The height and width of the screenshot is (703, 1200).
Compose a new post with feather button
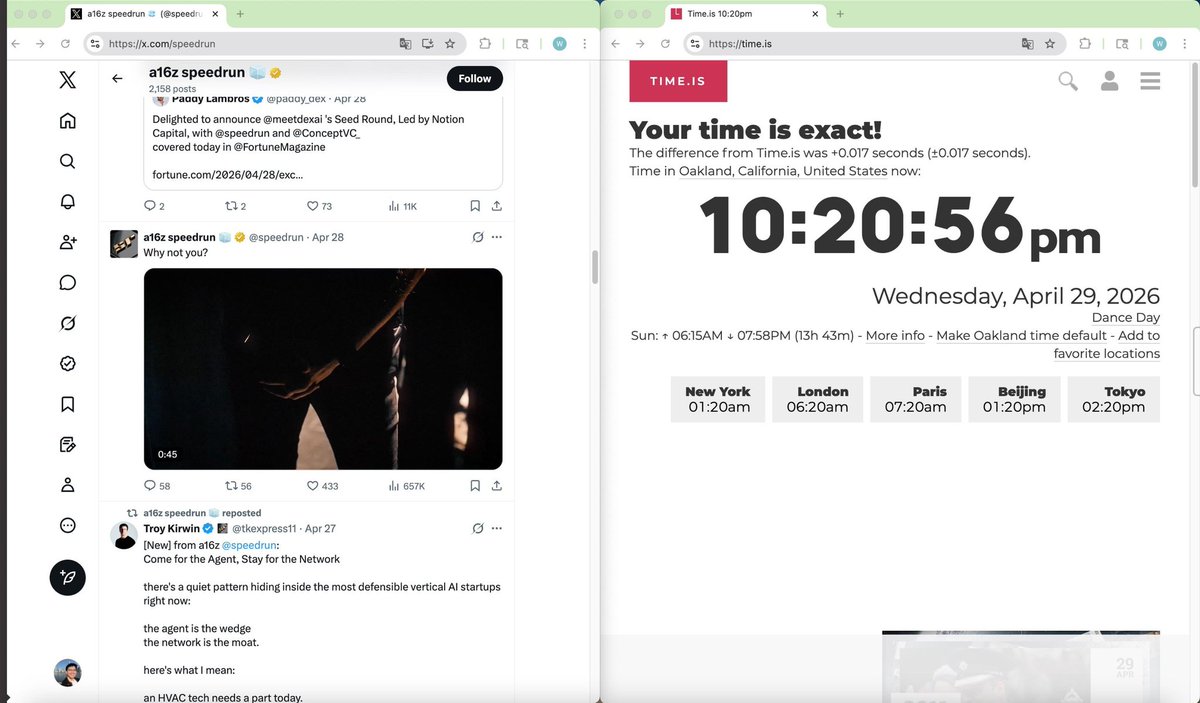67,577
